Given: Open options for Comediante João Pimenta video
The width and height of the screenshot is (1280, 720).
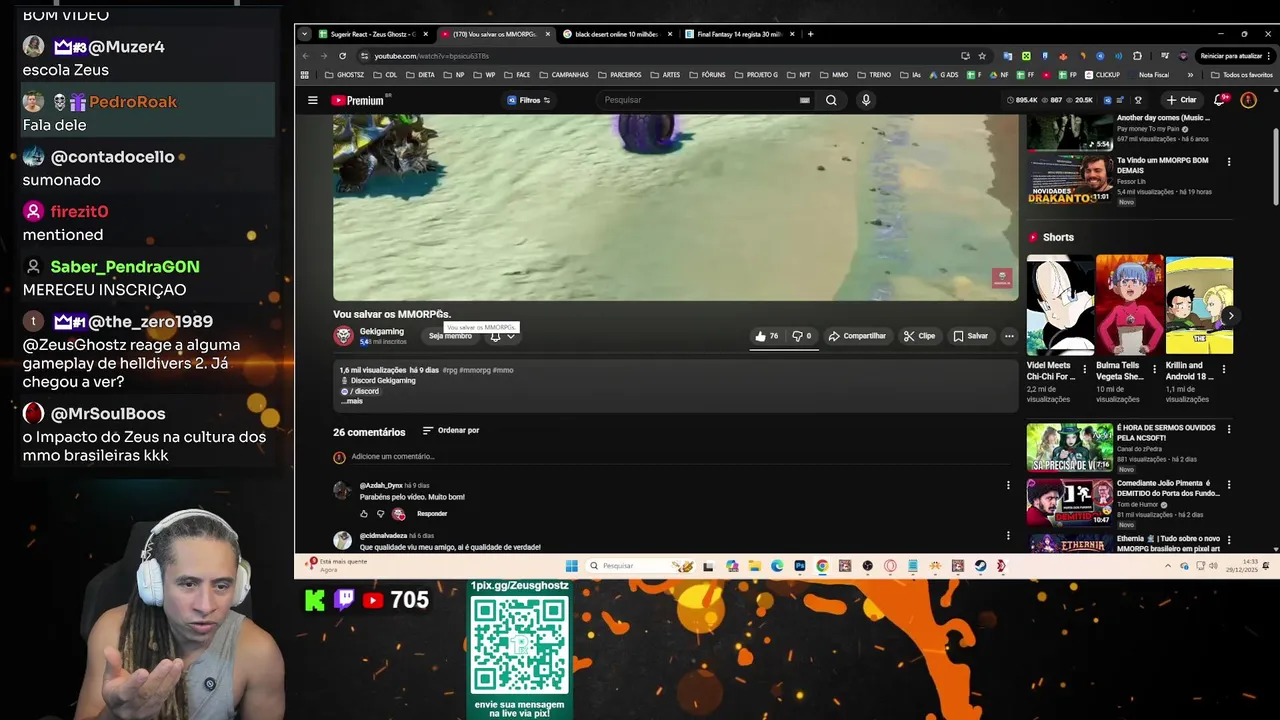Looking at the screenshot, I should [1229, 485].
